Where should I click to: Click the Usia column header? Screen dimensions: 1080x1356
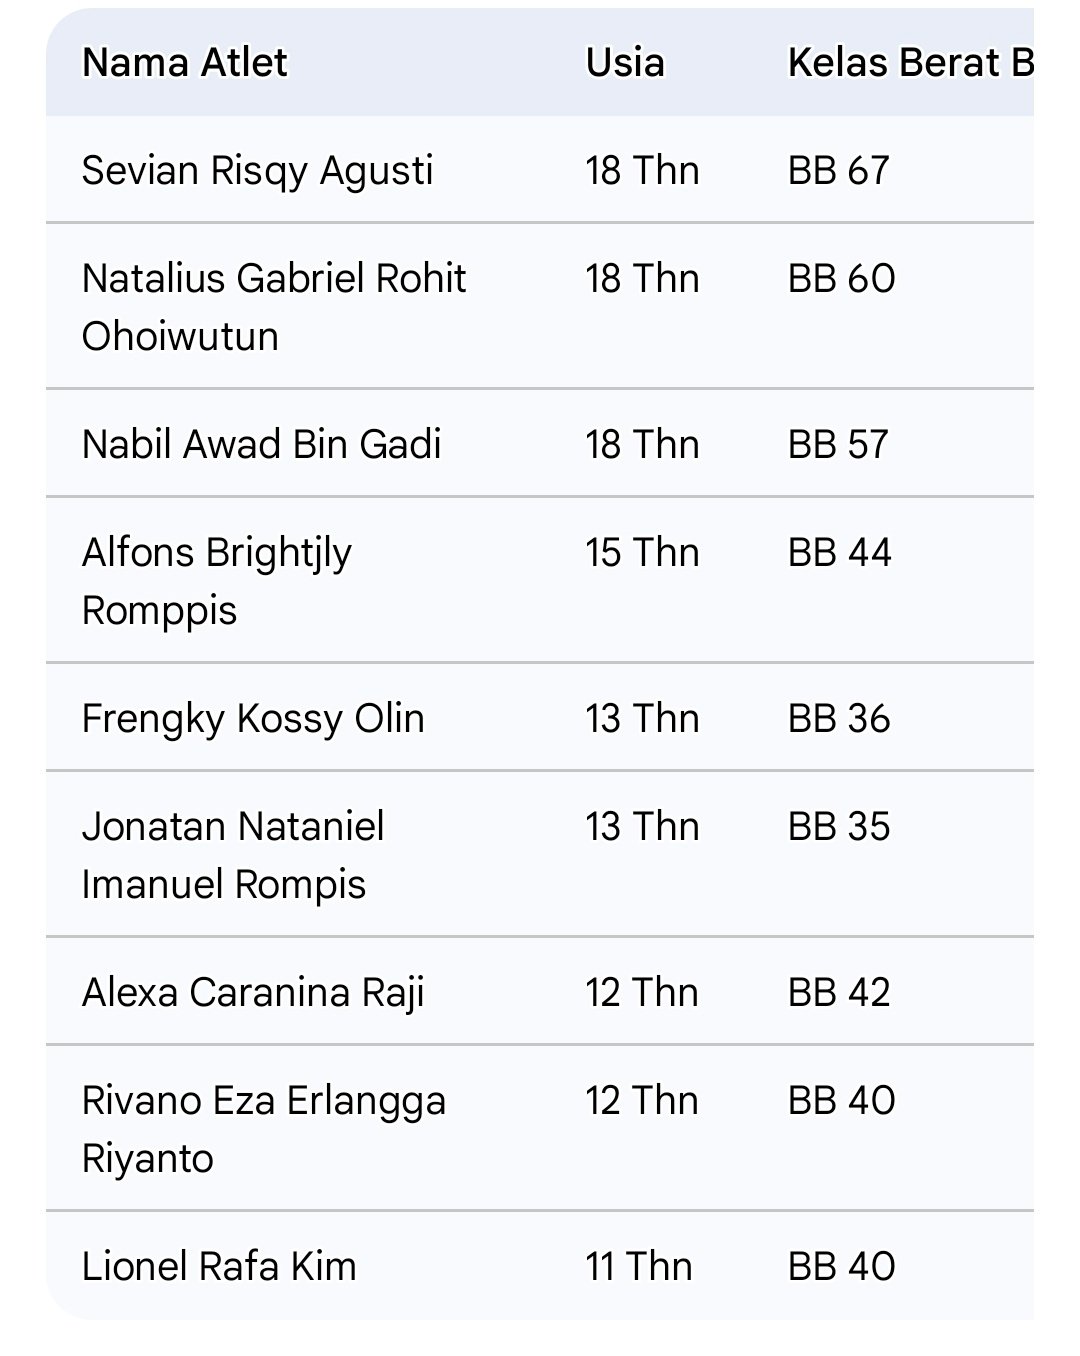click(625, 63)
